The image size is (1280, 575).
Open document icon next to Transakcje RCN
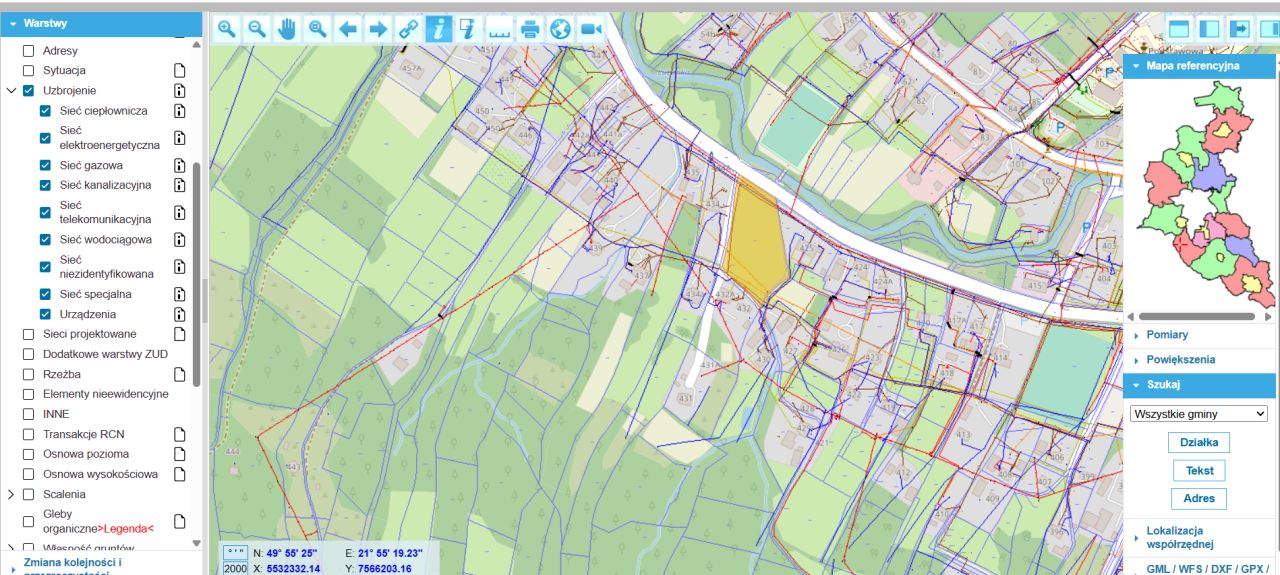(x=180, y=434)
